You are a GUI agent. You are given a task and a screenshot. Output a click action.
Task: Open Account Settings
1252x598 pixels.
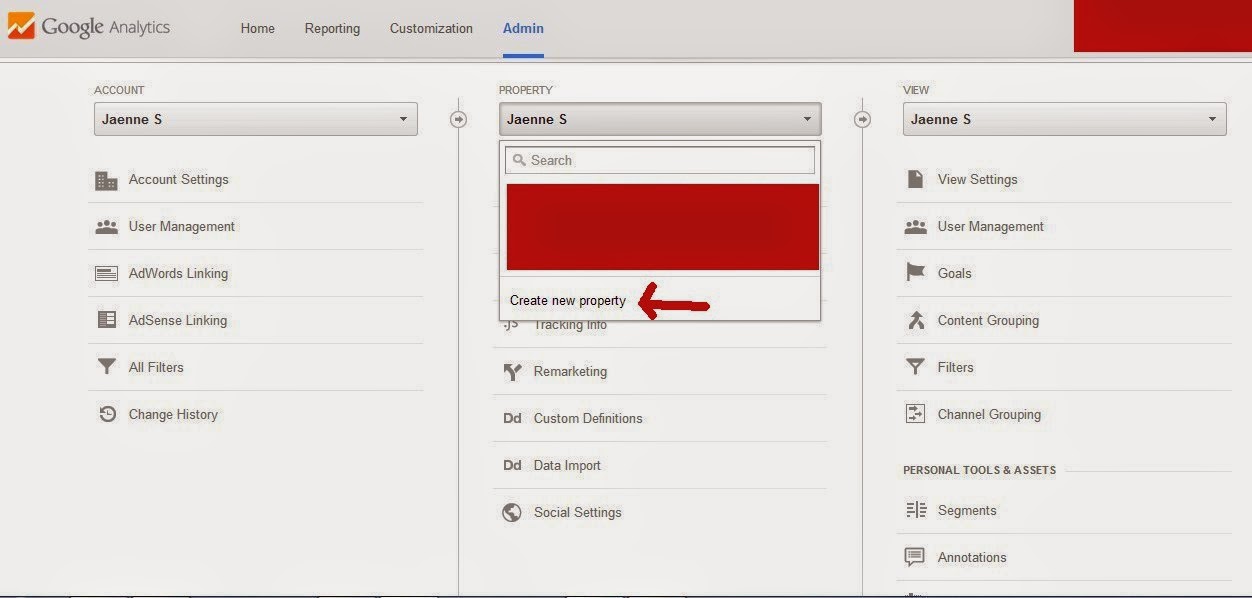tap(178, 179)
